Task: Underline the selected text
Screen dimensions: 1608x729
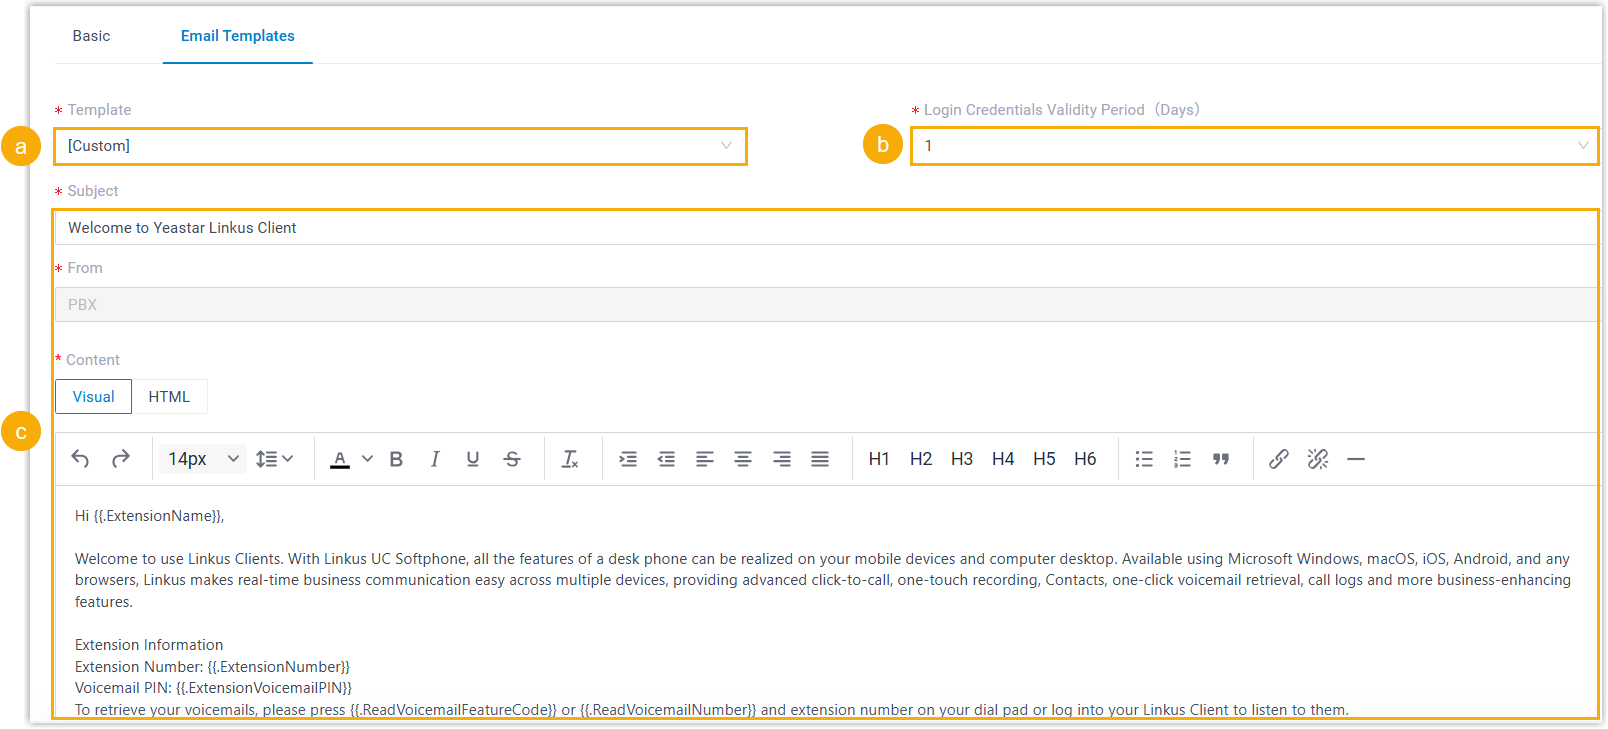Action: click(x=473, y=459)
